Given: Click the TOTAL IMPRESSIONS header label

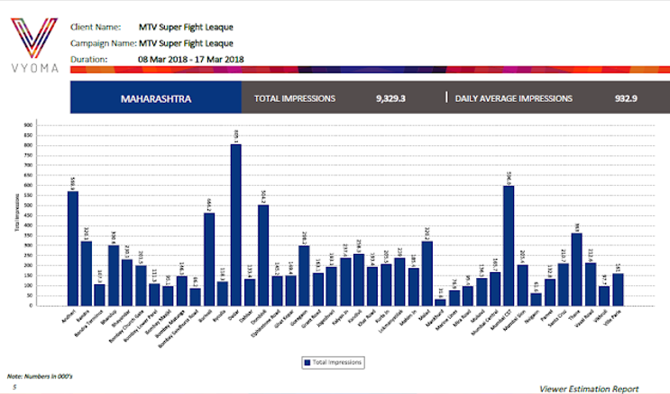Looking at the screenshot, I should pos(295,99).
